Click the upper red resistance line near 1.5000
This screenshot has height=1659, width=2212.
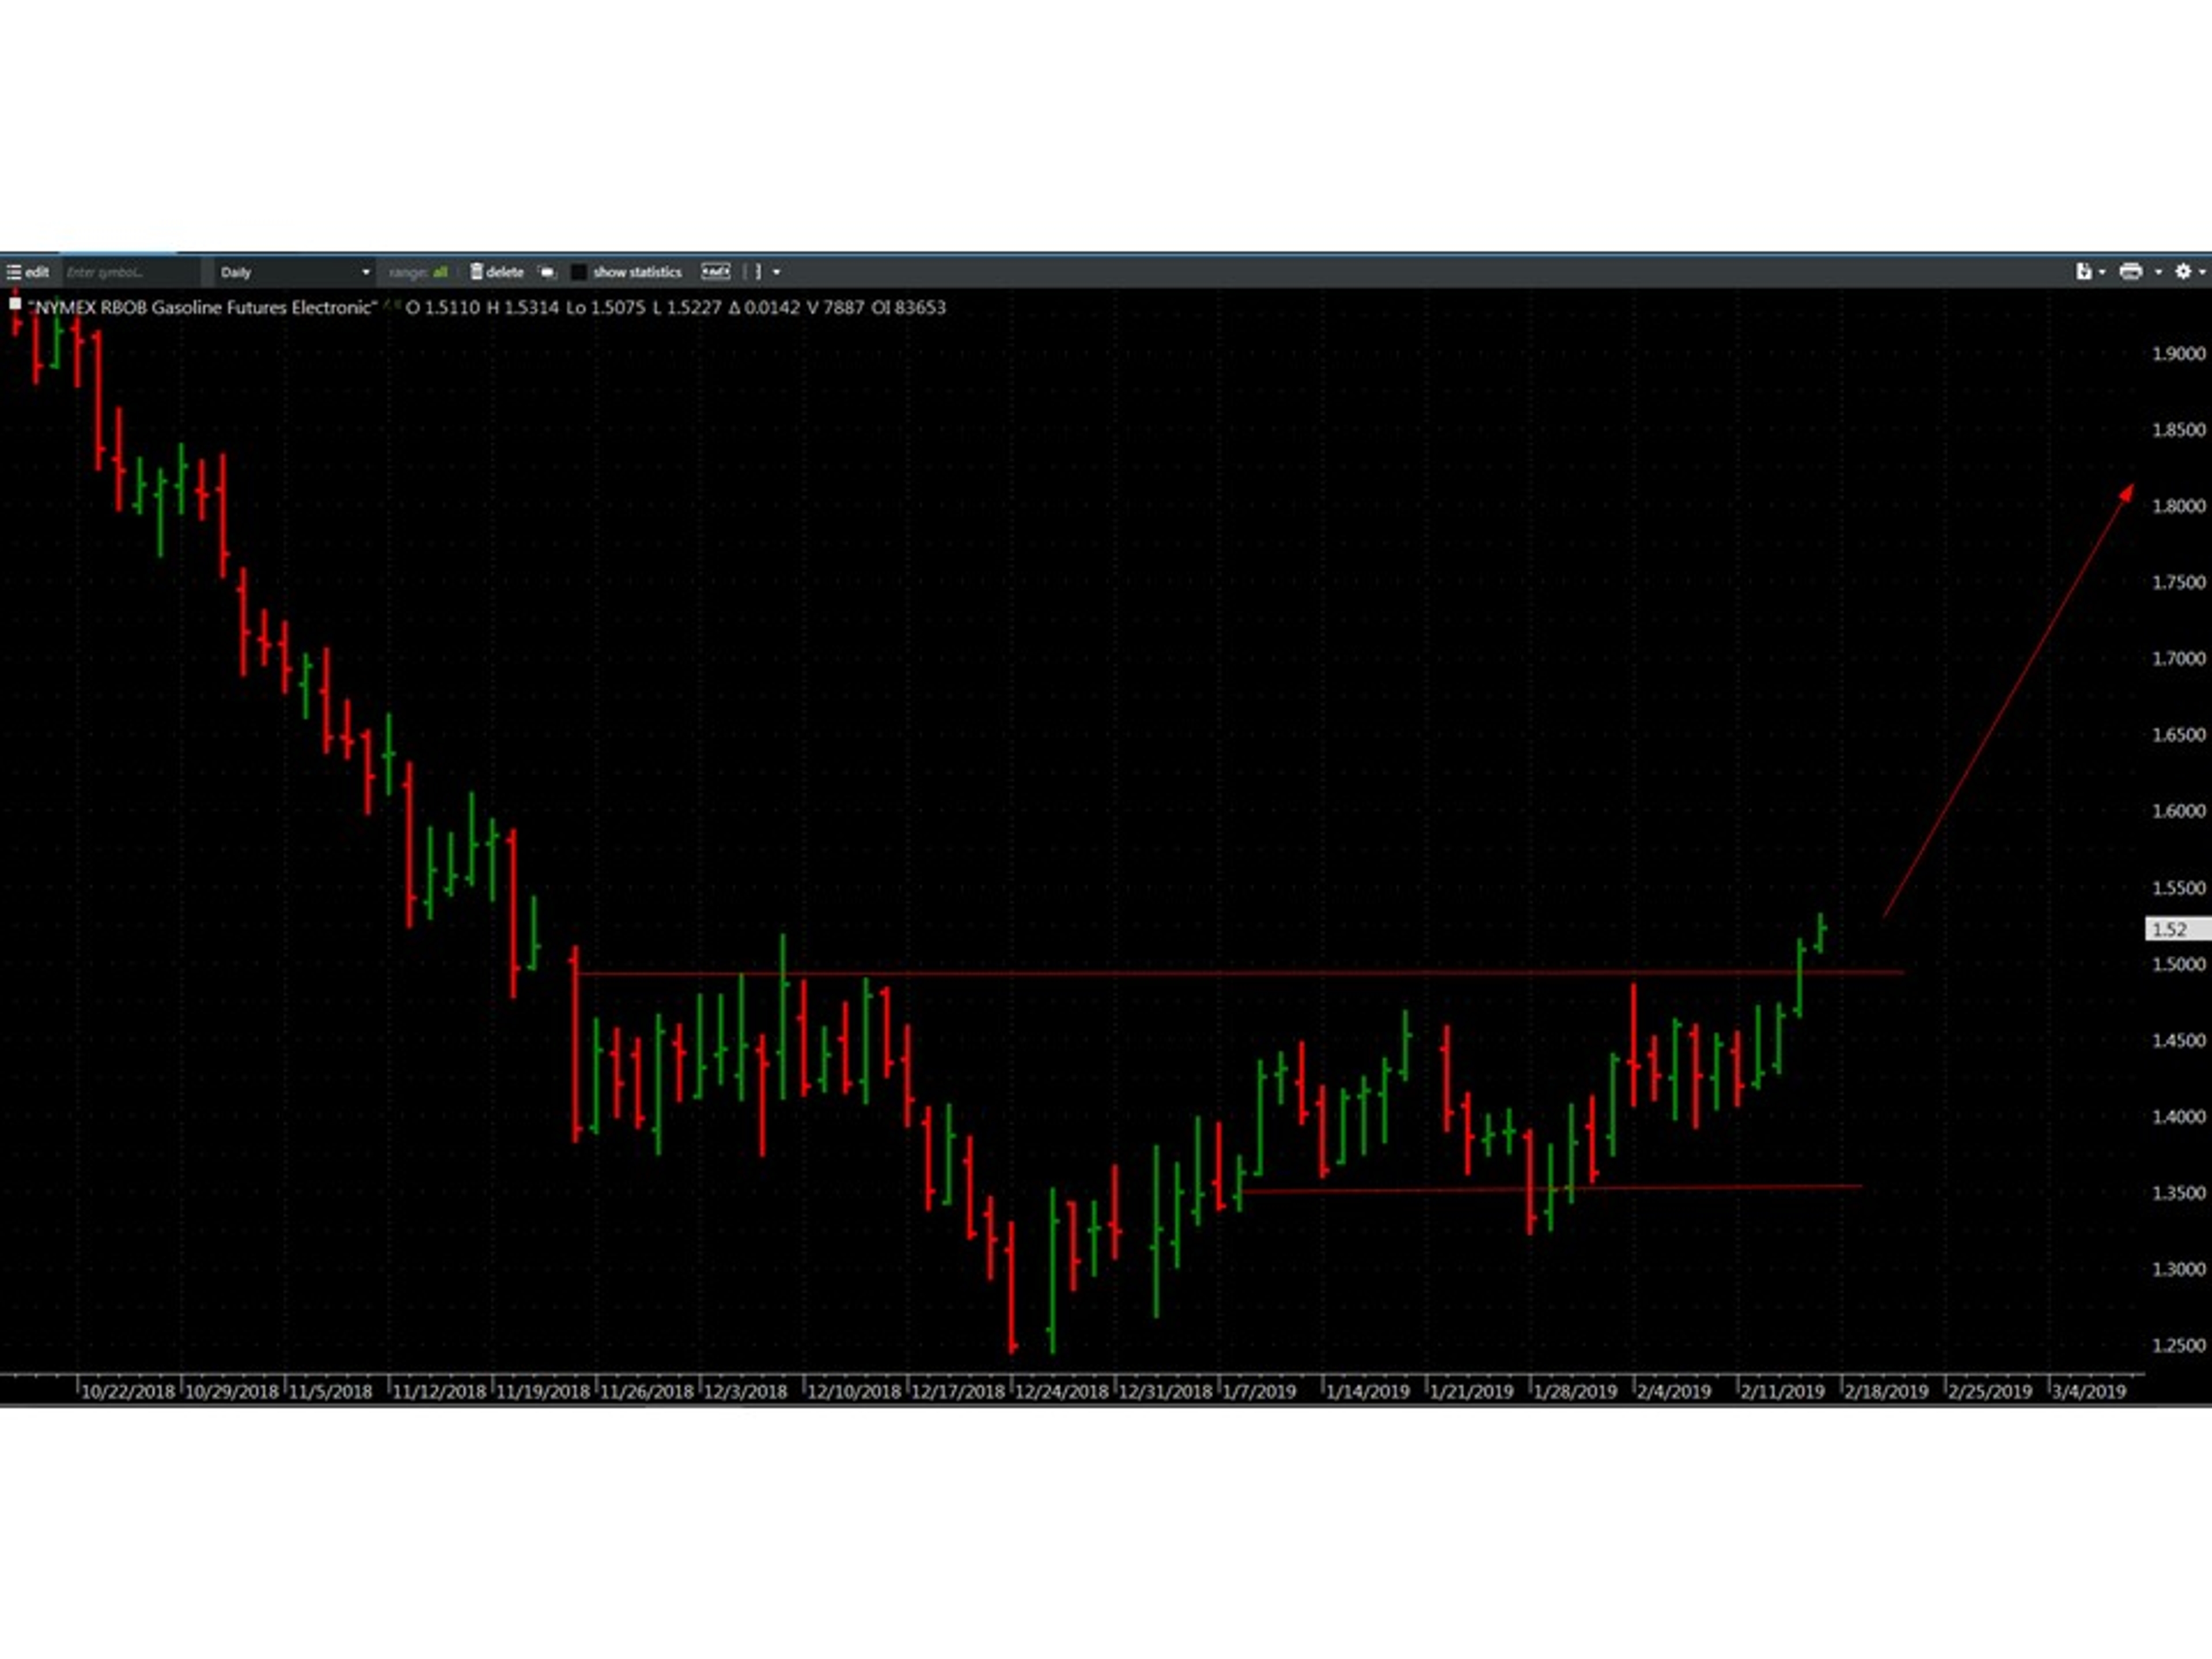click(1240, 972)
